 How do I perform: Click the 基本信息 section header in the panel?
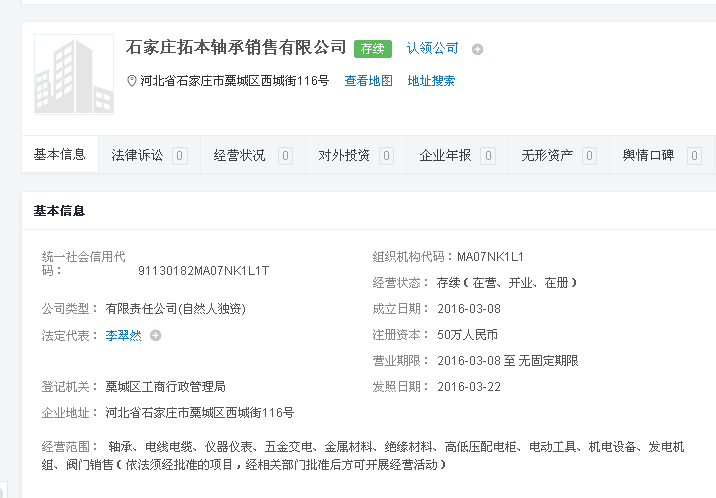[x=60, y=211]
